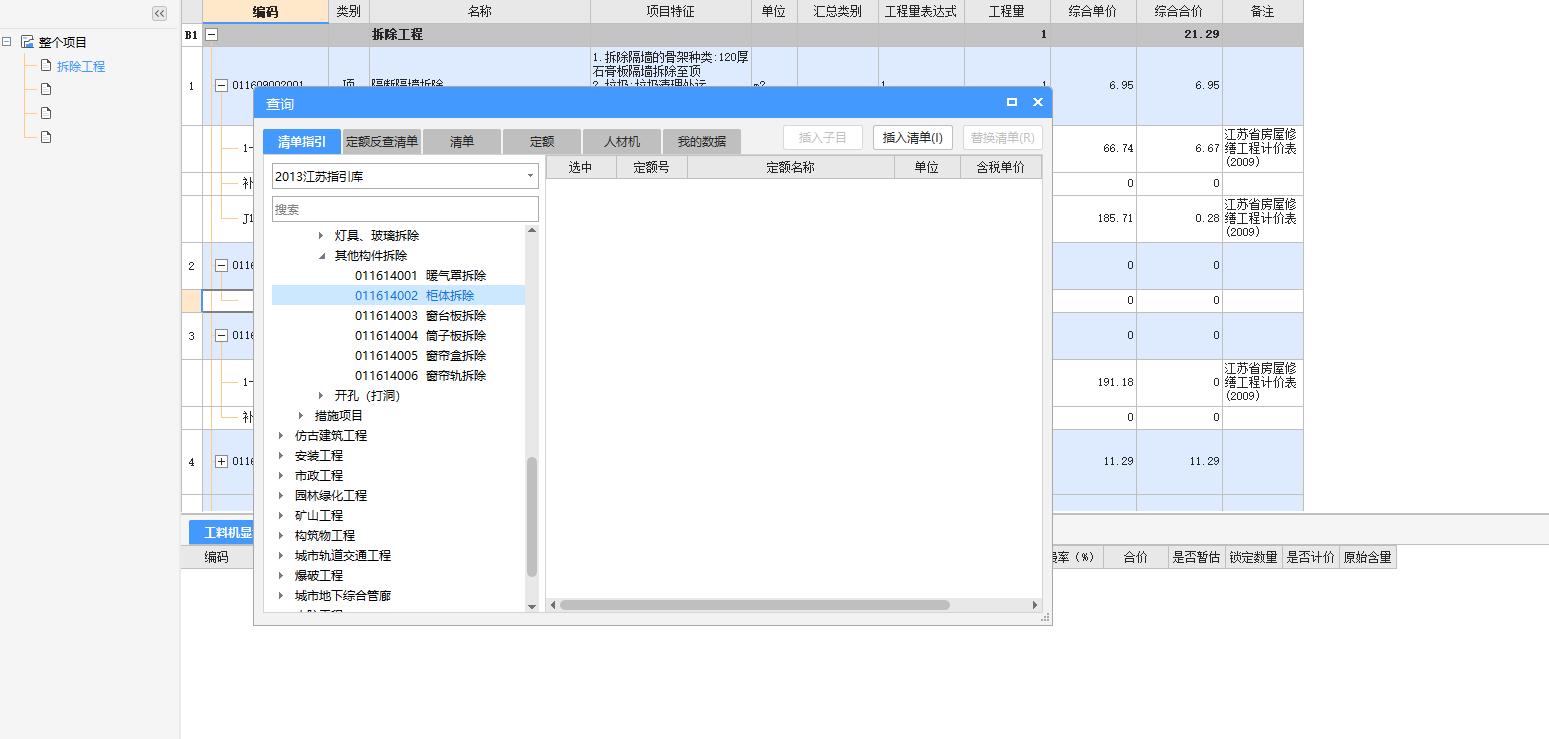Viewport: 1549px width, 739px height.
Task: Collapse the 整个项目 tree node
Action: tap(7, 42)
